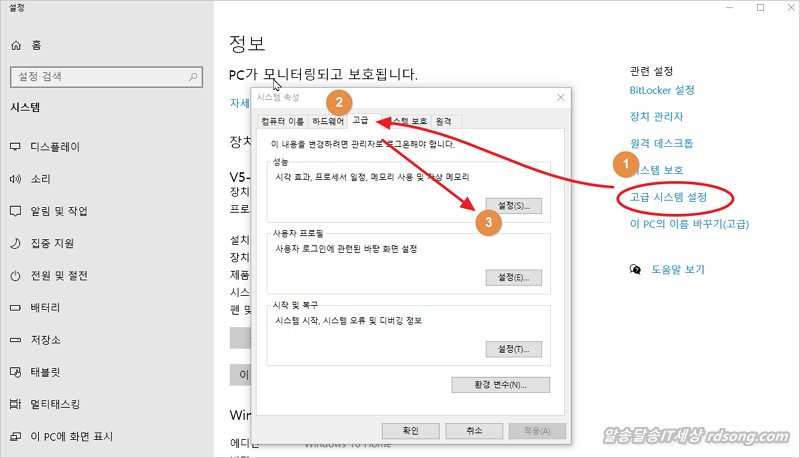This screenshot has height=458, width=800.
Task: Click the 홈 label in sidebar
Action: tap(36, 45)
